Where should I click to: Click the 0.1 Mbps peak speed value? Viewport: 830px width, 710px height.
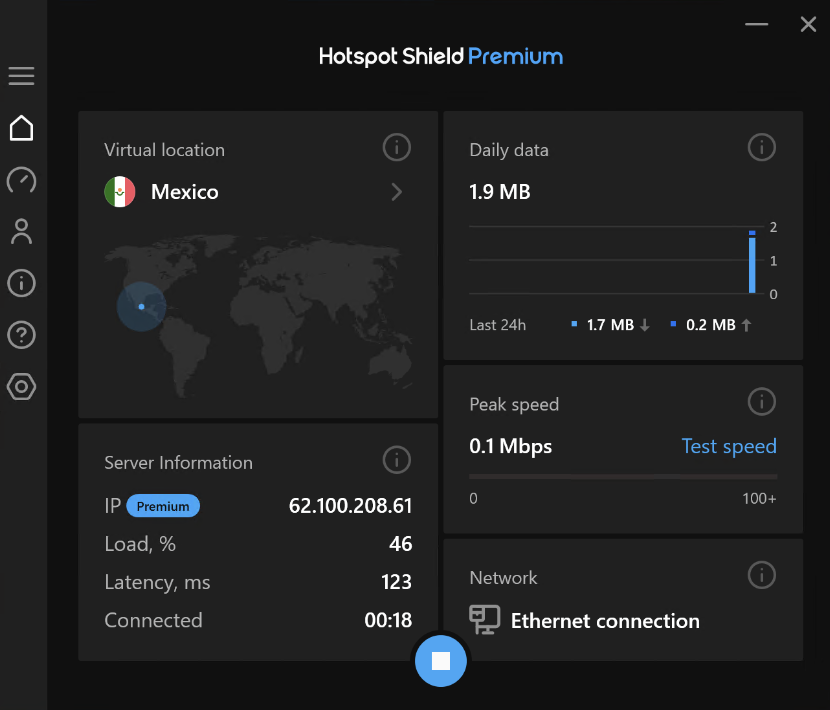coord(510,446)
